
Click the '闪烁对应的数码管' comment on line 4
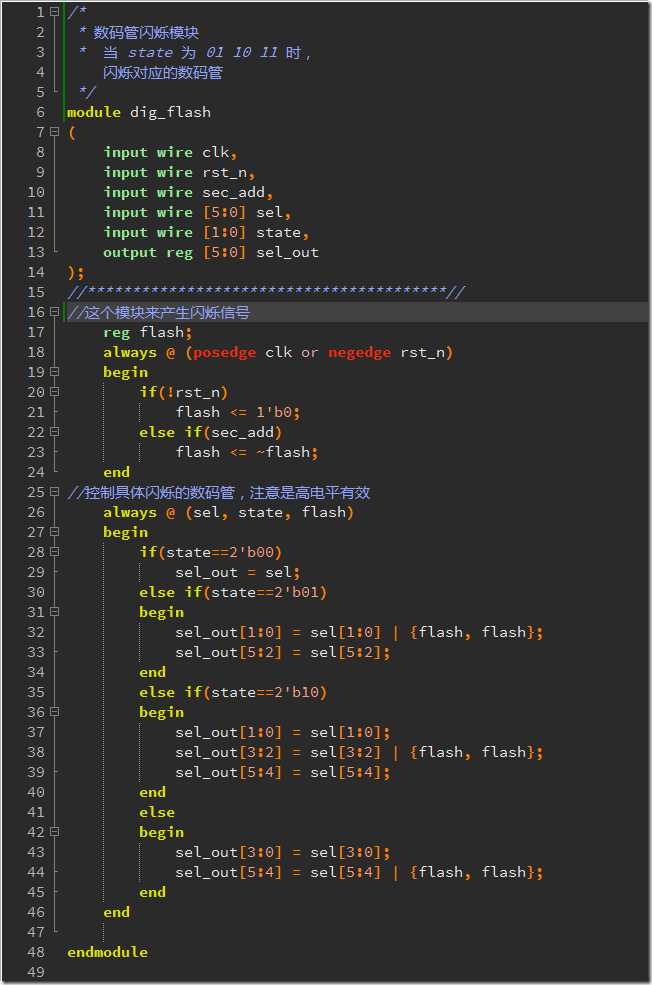pos(163,73)
